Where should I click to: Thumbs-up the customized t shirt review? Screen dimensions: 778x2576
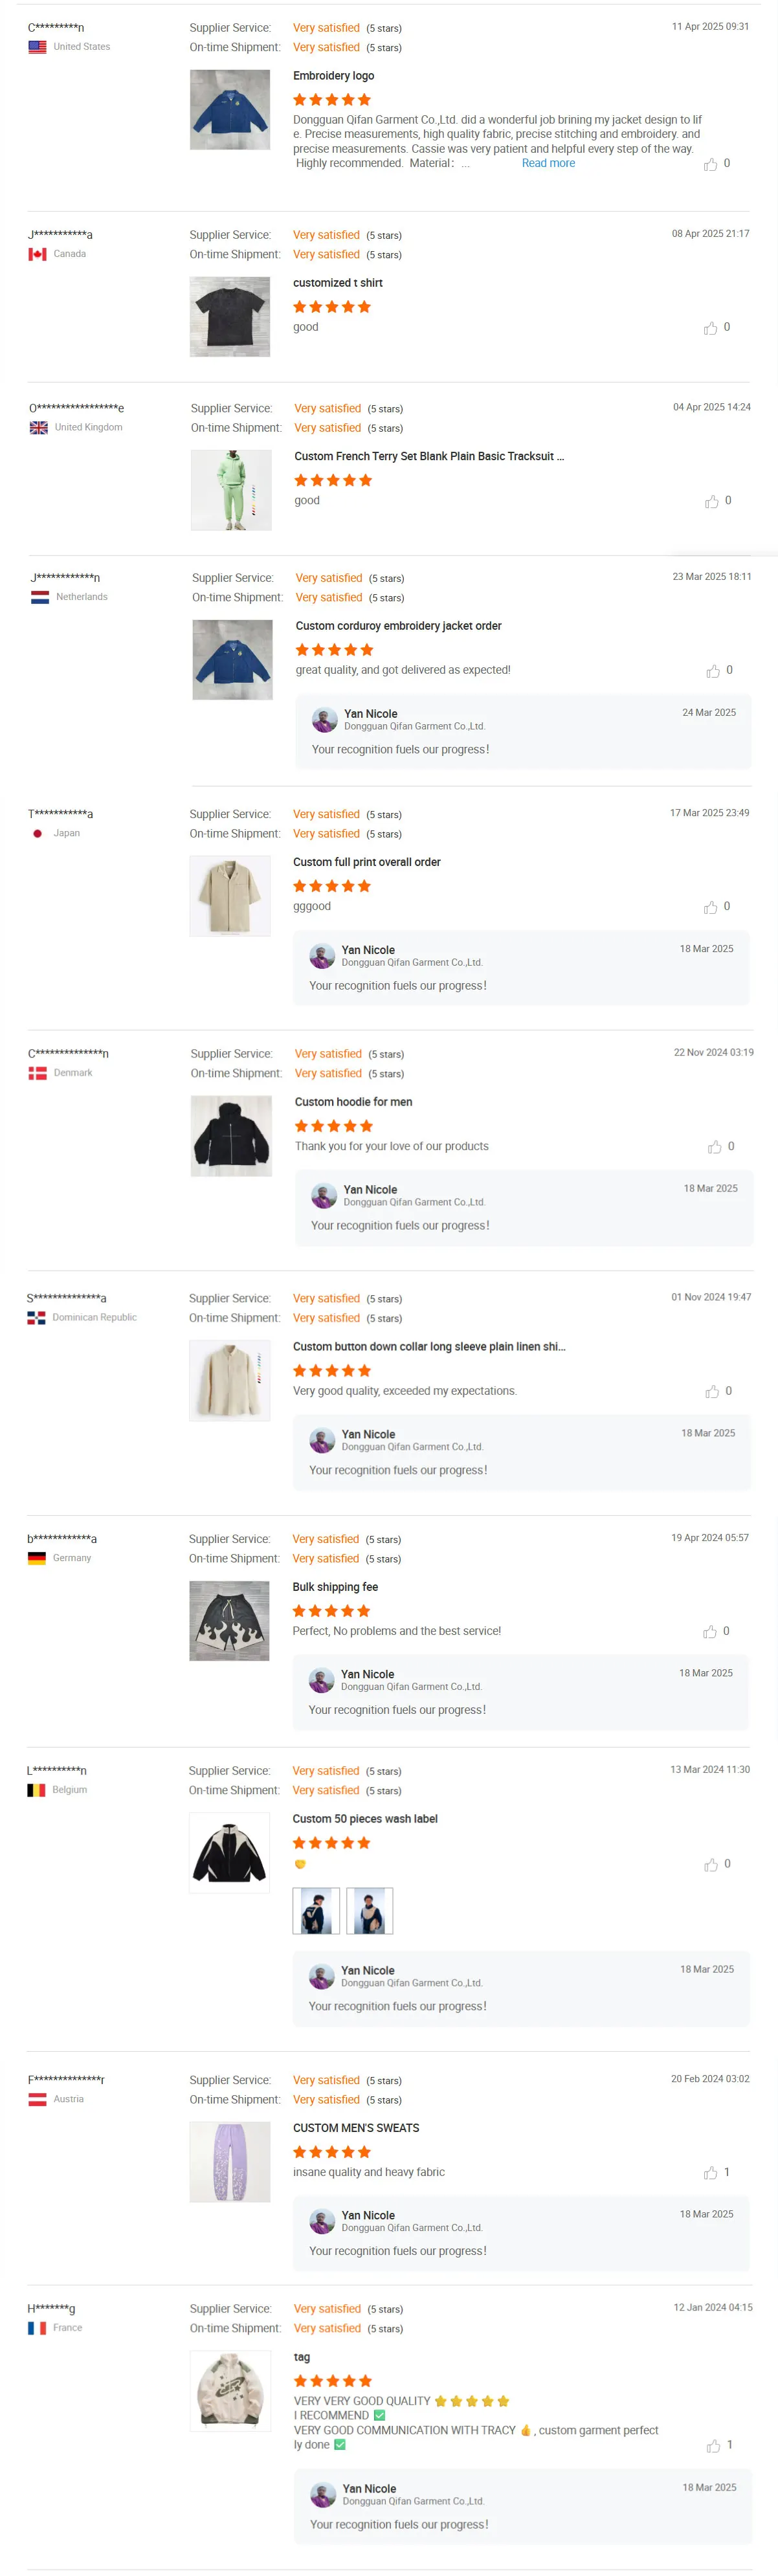pyautogui.click(x=710, y=328)
